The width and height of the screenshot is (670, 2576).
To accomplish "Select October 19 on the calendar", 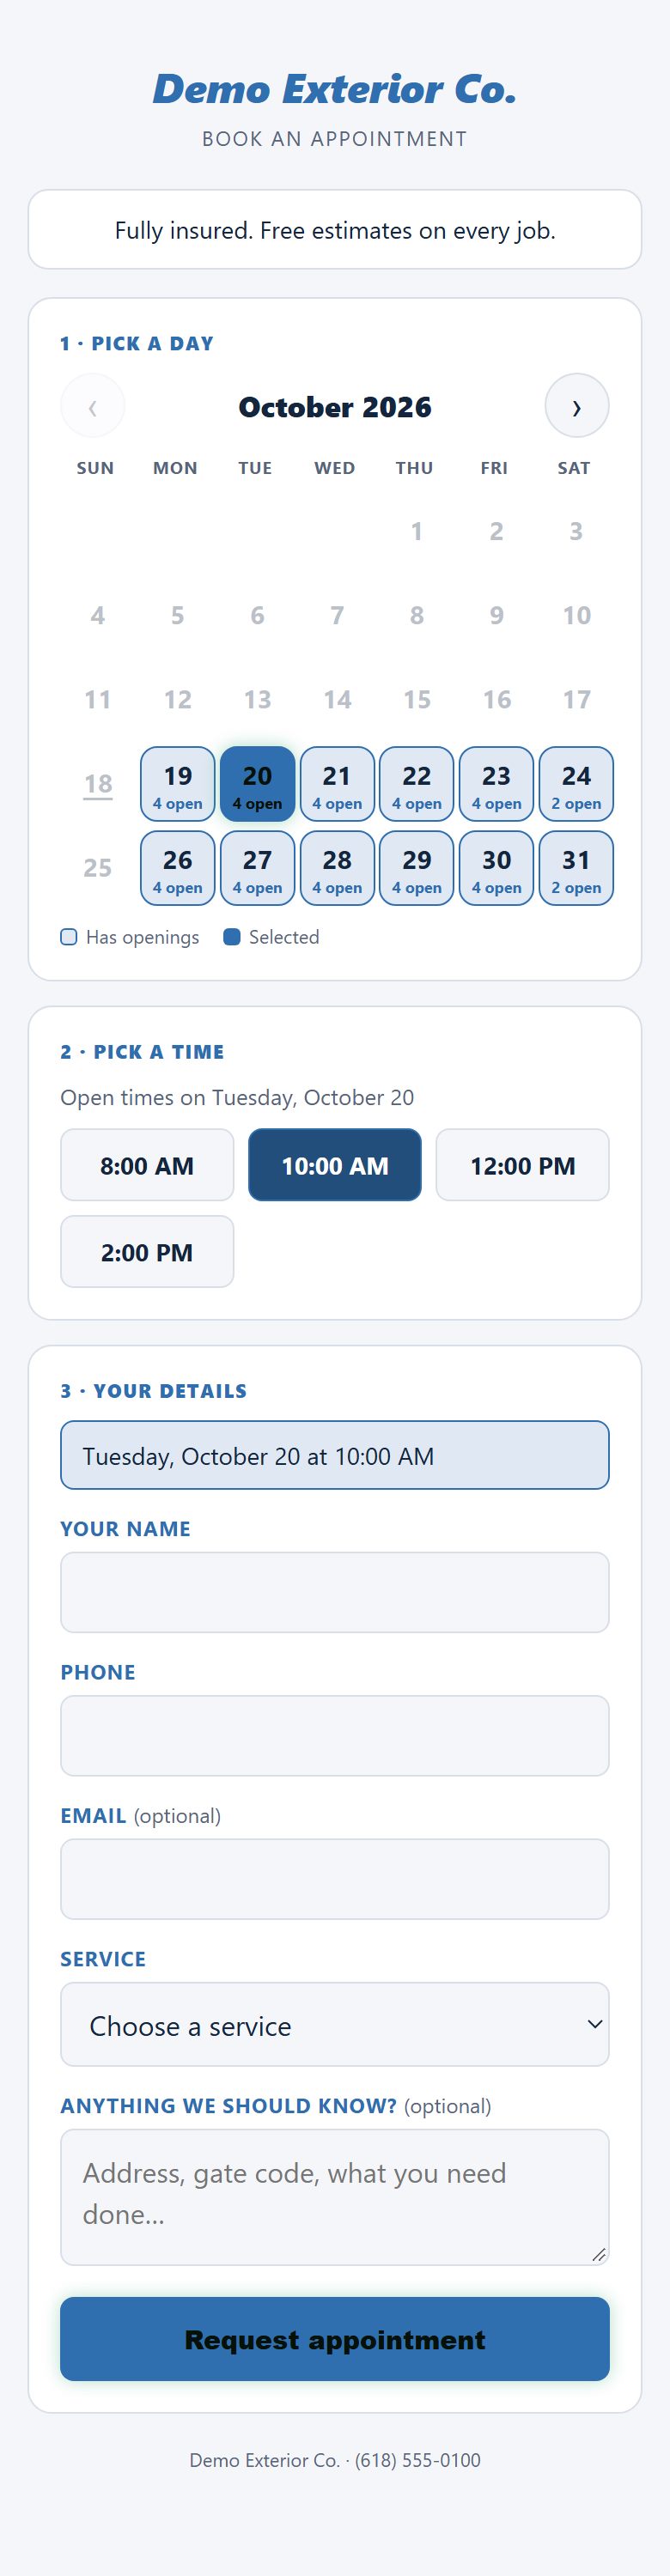I will click(x=178, y=784).
